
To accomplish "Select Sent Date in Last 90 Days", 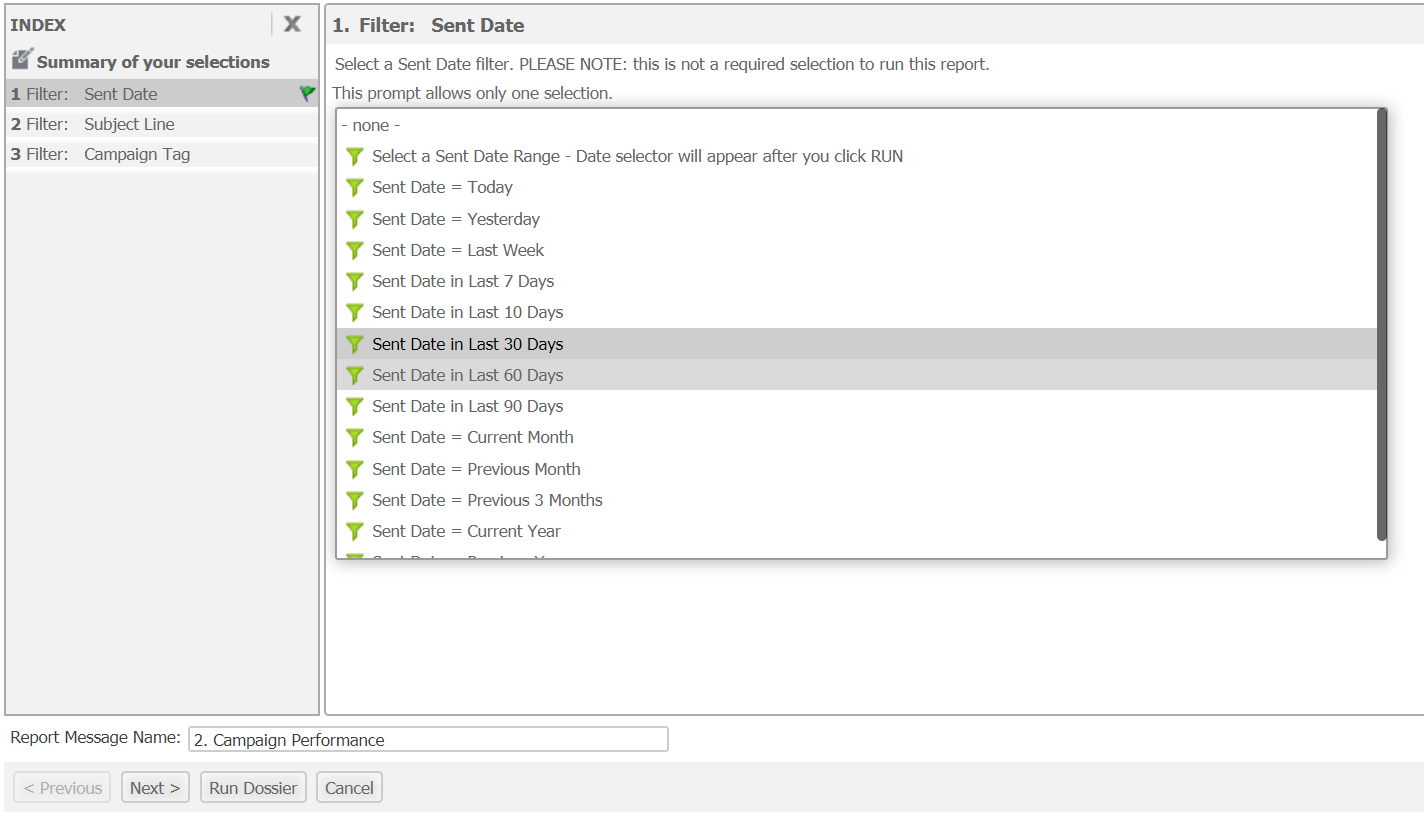I will [x=467, y=406].
